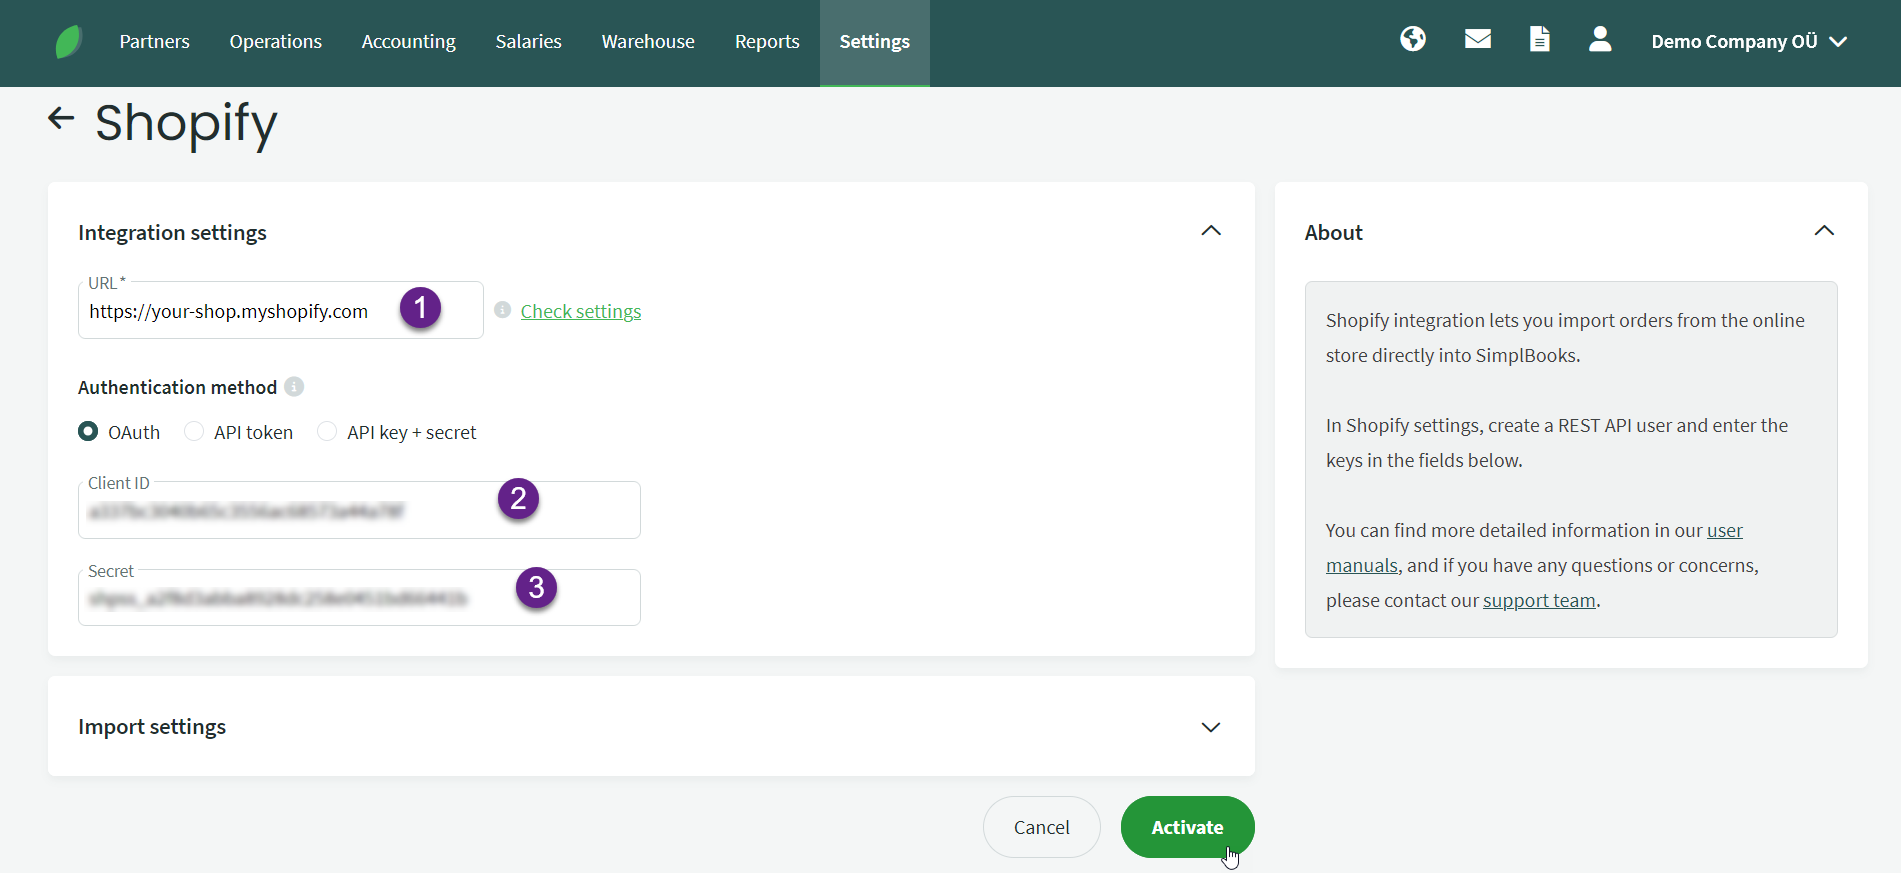1901x873 pixels.
Task: Open the Warehouse menu
Action: (x=647, y=42)
